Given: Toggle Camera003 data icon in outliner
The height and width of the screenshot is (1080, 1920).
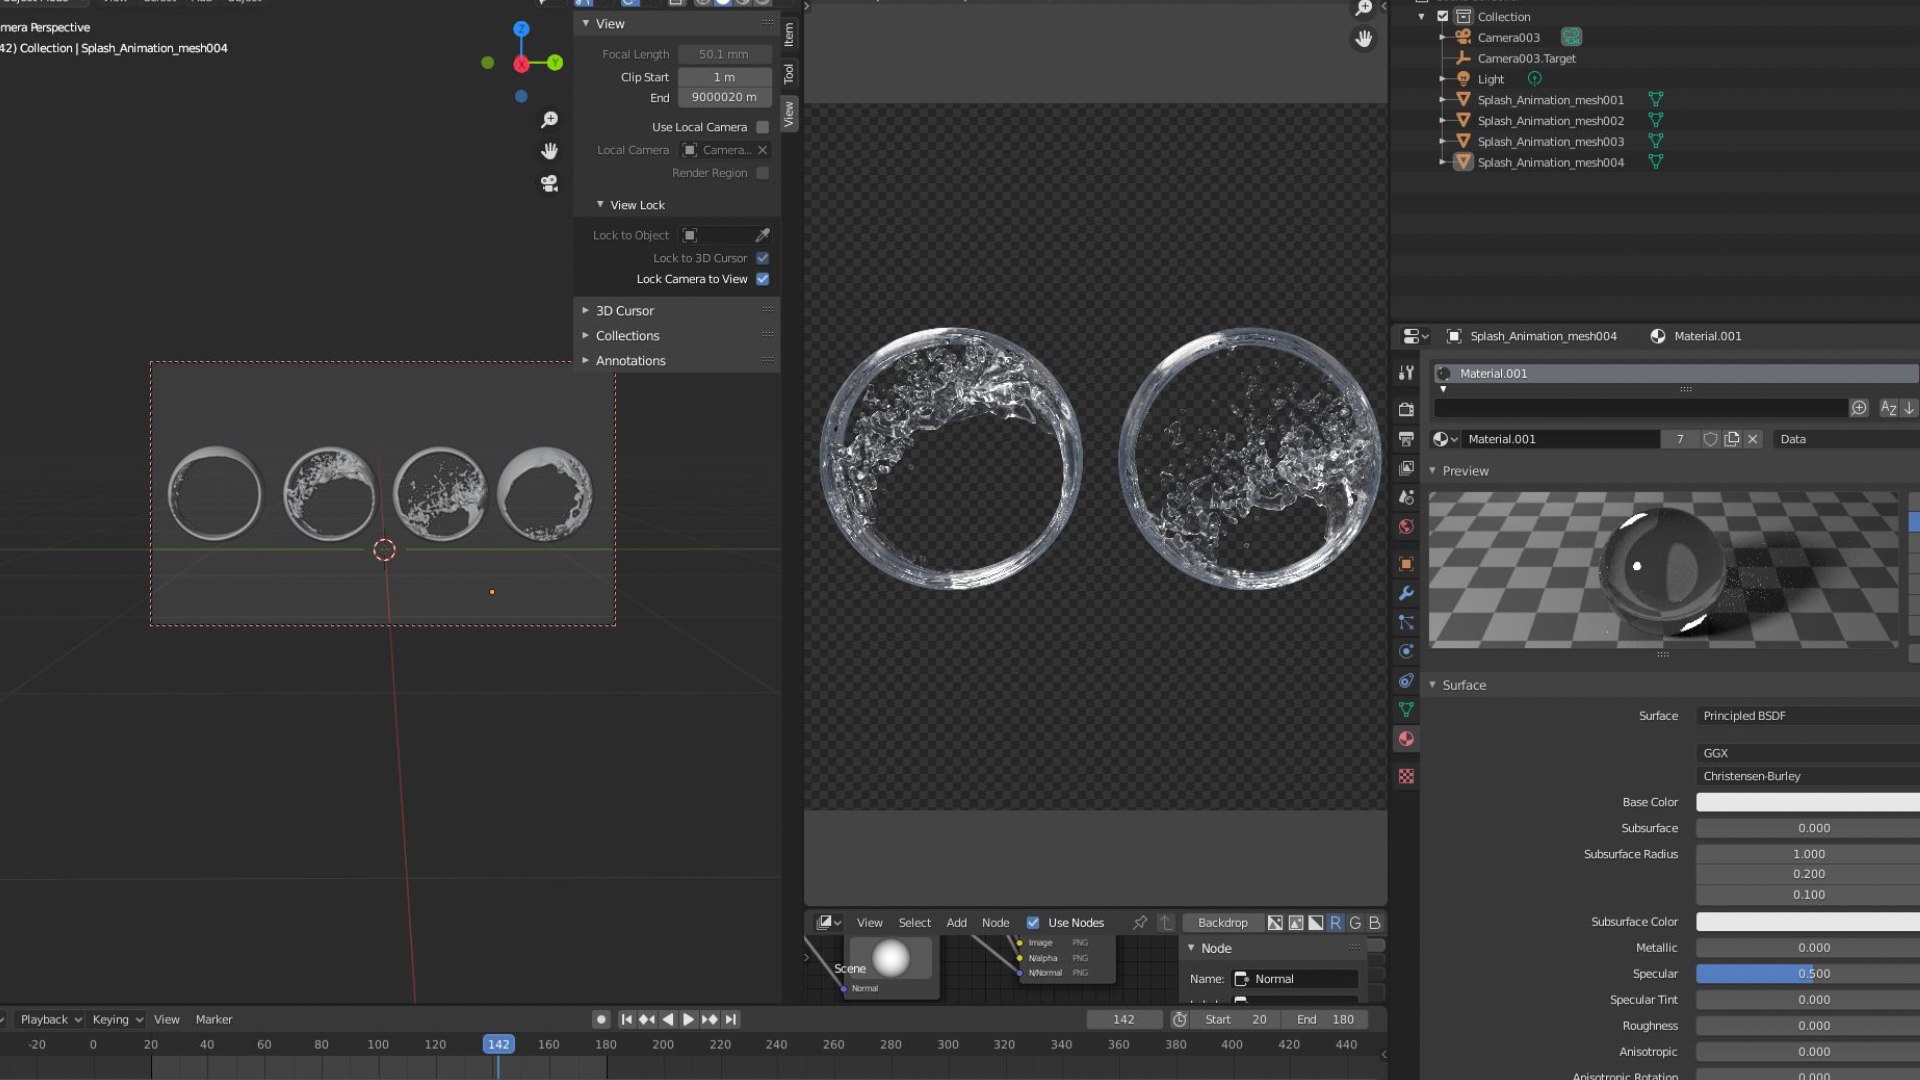Looking at the screenshot, I should 1571,37.
